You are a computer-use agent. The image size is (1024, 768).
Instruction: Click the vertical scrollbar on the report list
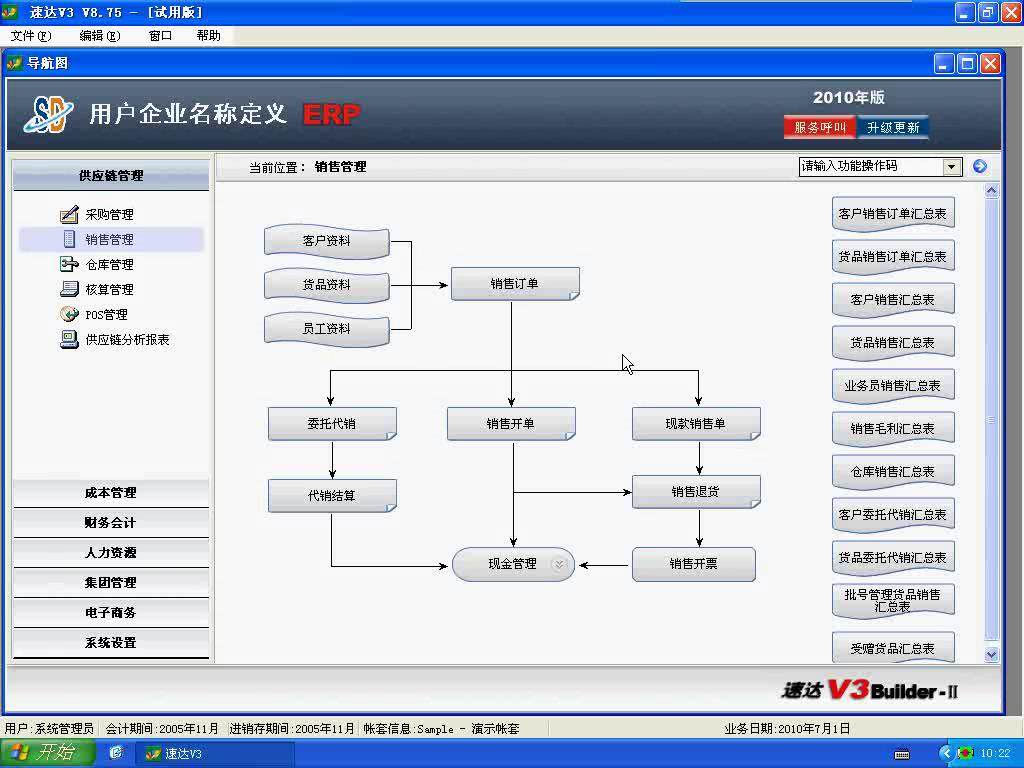989,420
